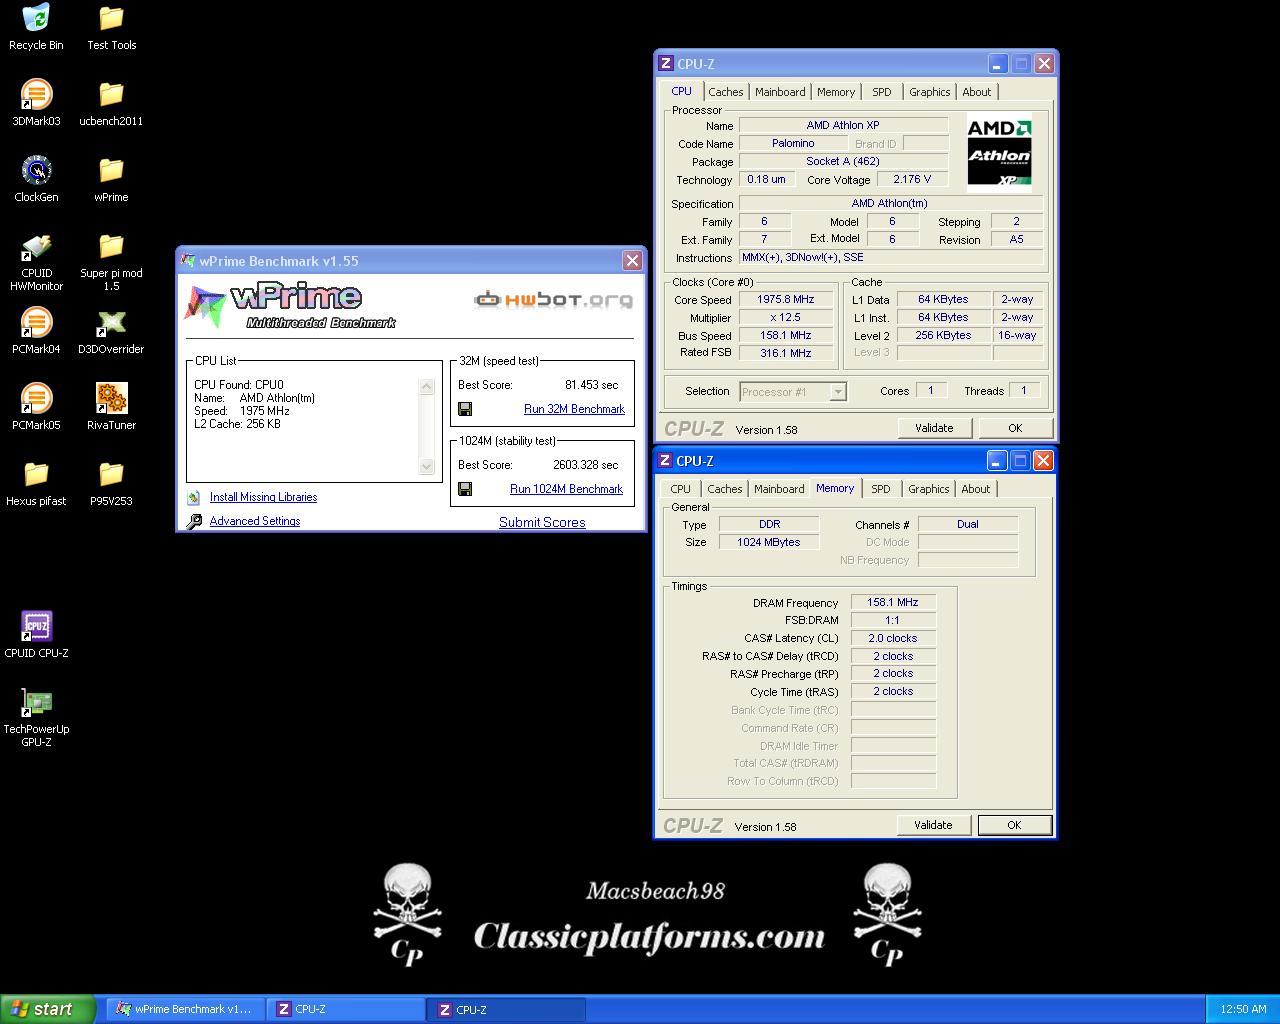Switch to Caches tab in upper CPU-Z
Screen dimensions: 1280x1024
(x=726, y=92)
